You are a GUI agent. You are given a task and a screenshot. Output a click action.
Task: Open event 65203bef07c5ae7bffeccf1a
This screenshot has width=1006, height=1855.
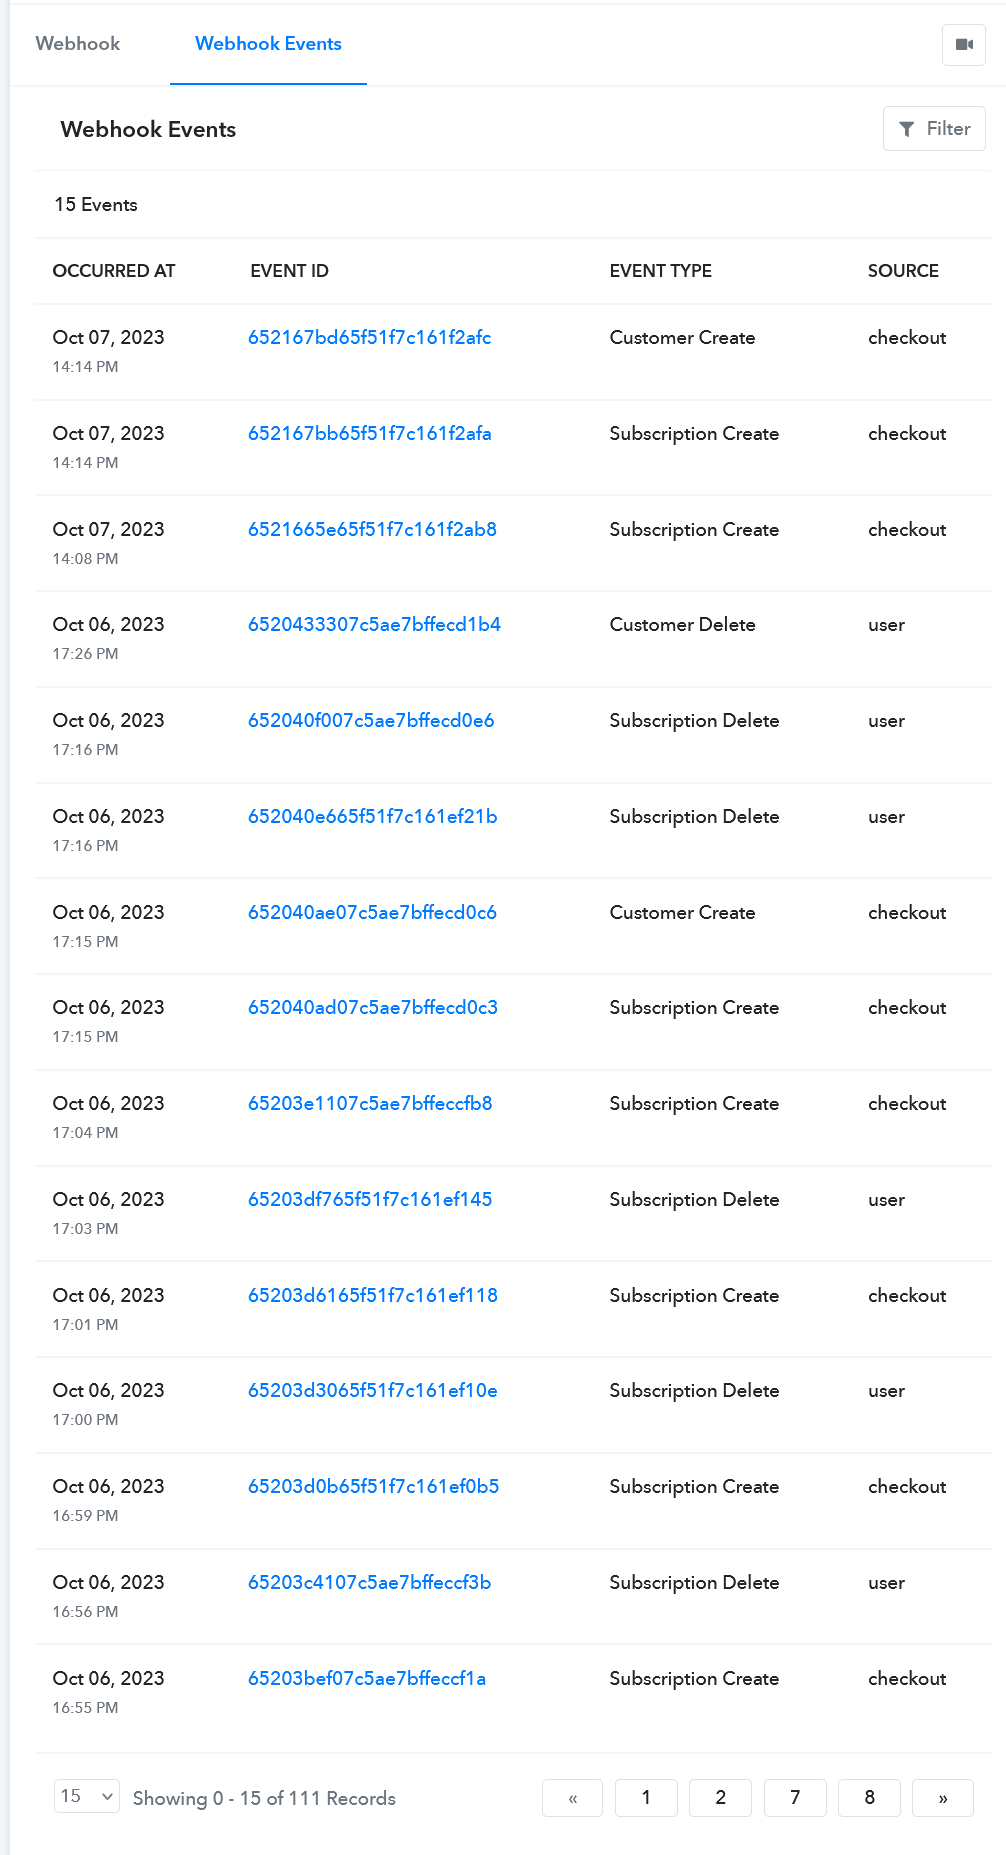[x=367, y=1679]
